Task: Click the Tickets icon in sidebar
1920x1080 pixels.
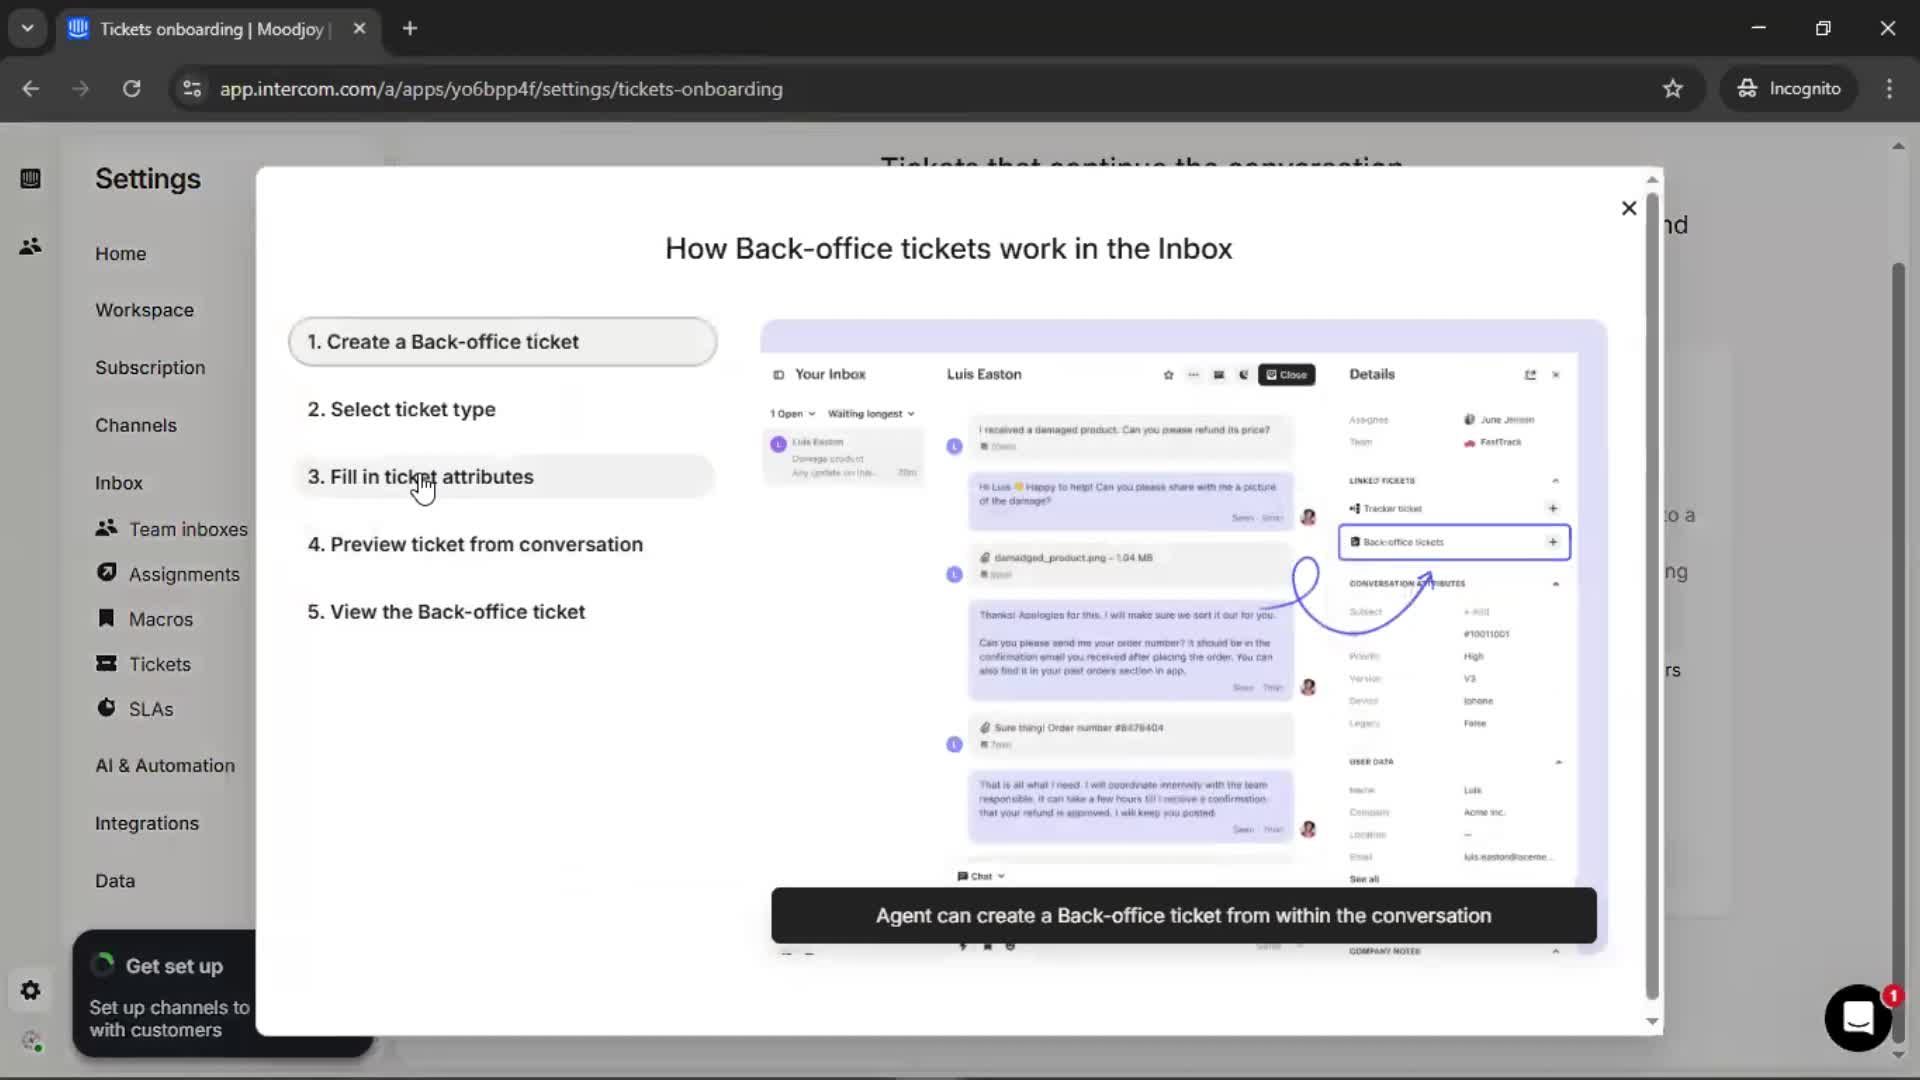Action: coord(106,663)
